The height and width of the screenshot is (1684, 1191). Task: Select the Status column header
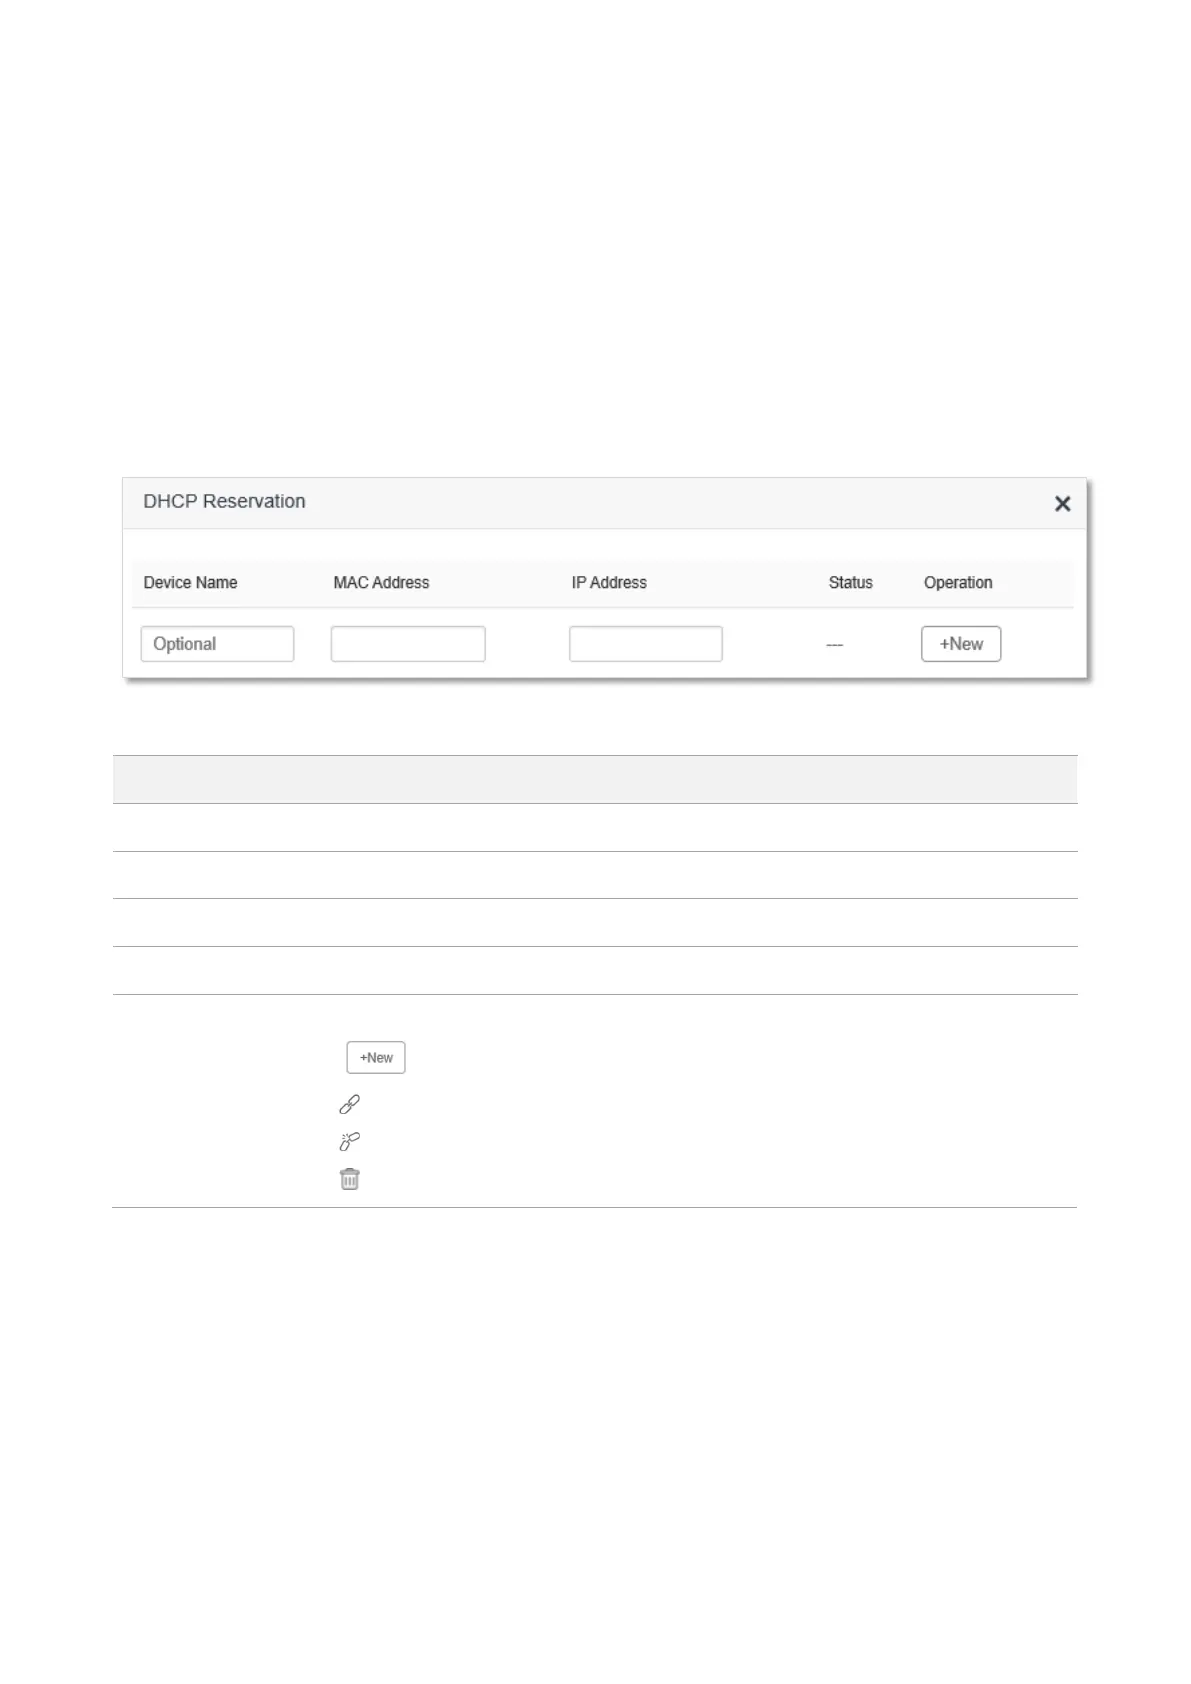(x=851, y=583)
